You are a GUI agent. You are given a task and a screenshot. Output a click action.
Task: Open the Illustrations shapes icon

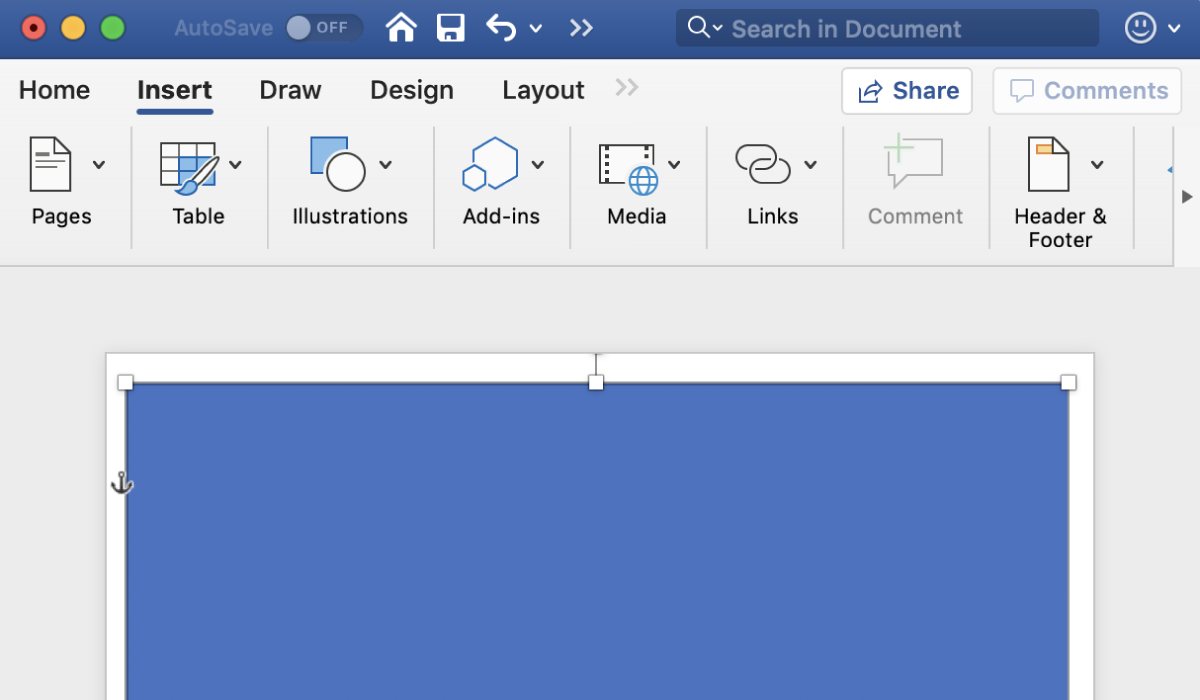[338, 165]
